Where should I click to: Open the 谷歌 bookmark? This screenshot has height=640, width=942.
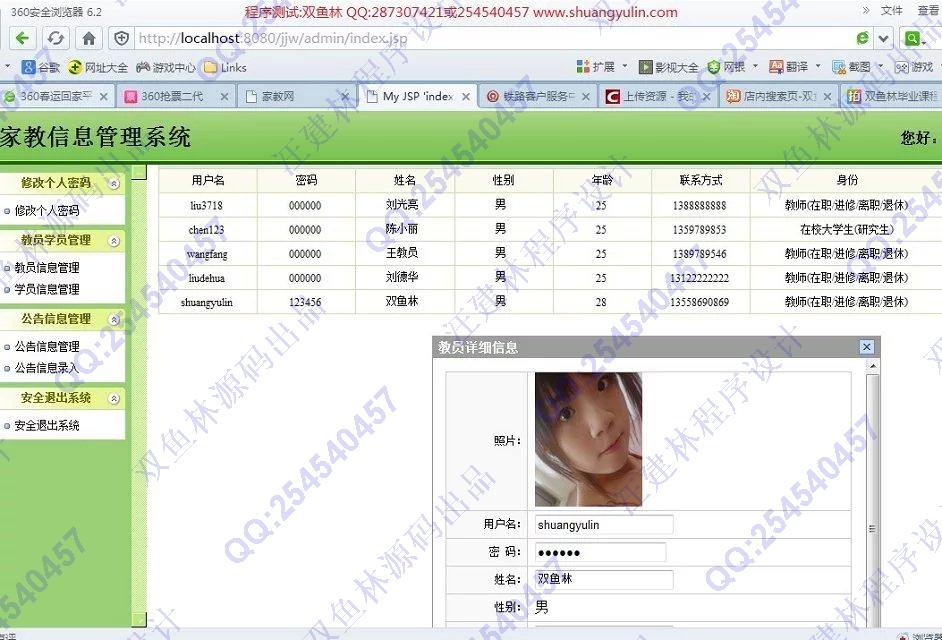click(40, 67)
